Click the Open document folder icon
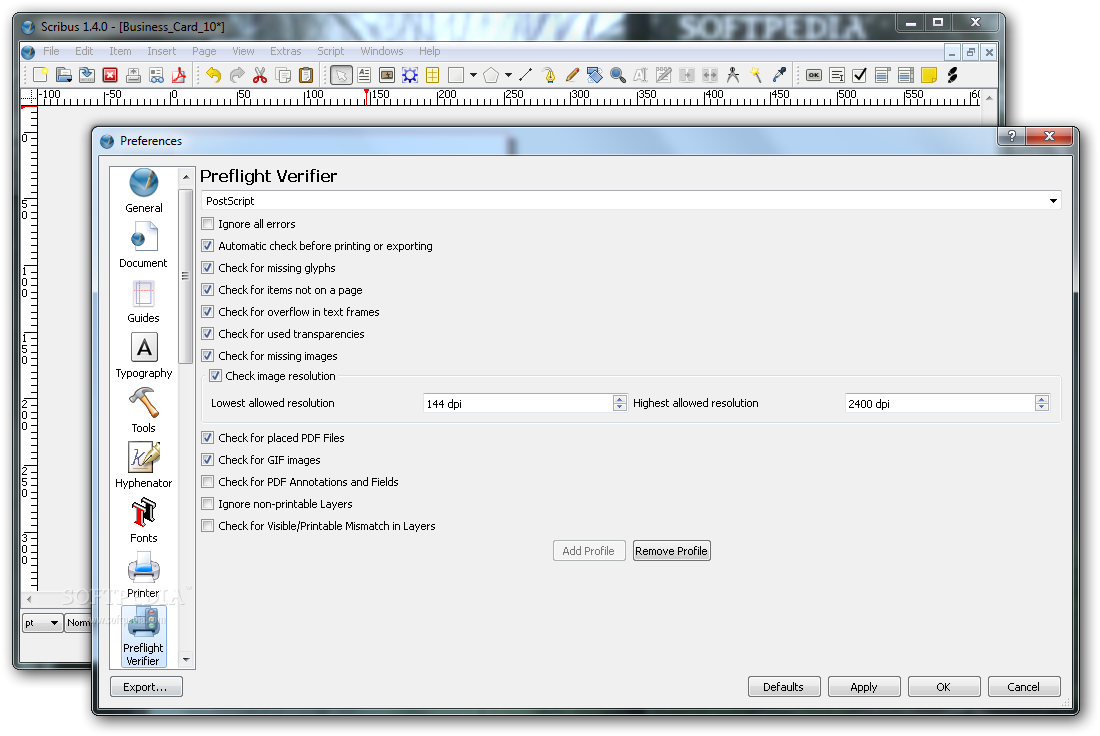1100x736 pixels. click(64, 75)
